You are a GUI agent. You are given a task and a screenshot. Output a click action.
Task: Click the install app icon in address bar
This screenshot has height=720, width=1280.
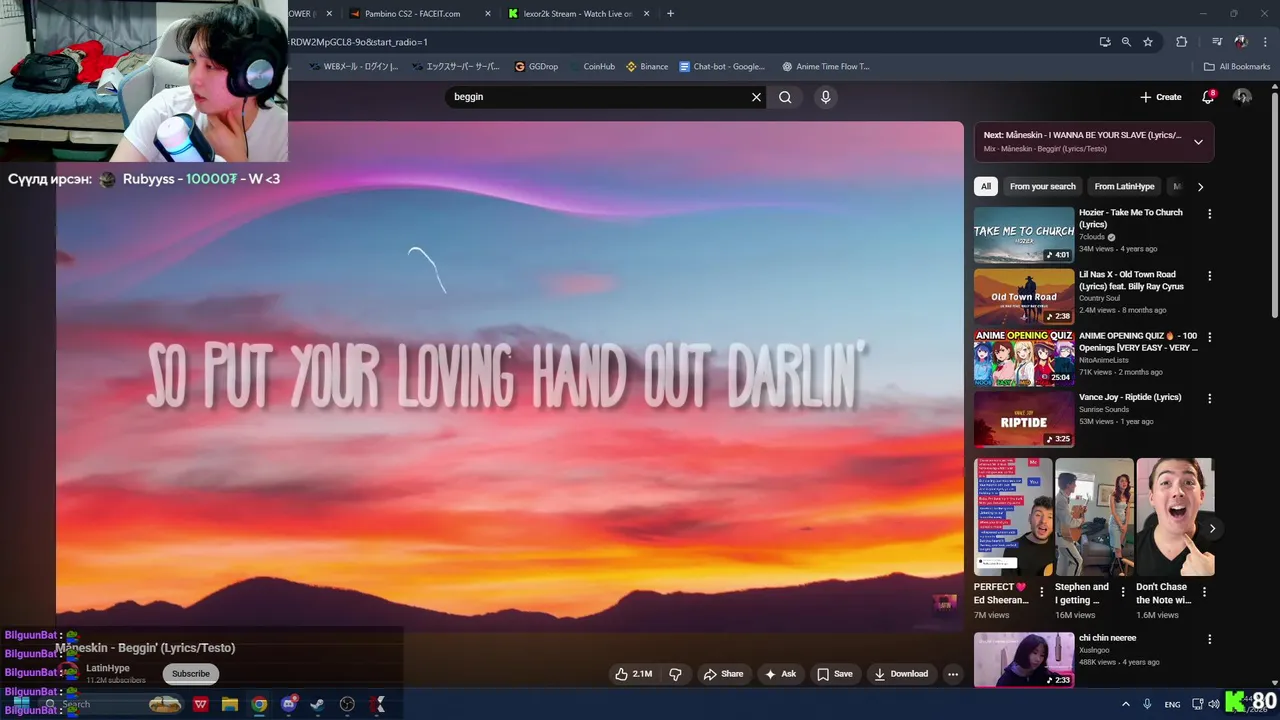pos(1105,42)
